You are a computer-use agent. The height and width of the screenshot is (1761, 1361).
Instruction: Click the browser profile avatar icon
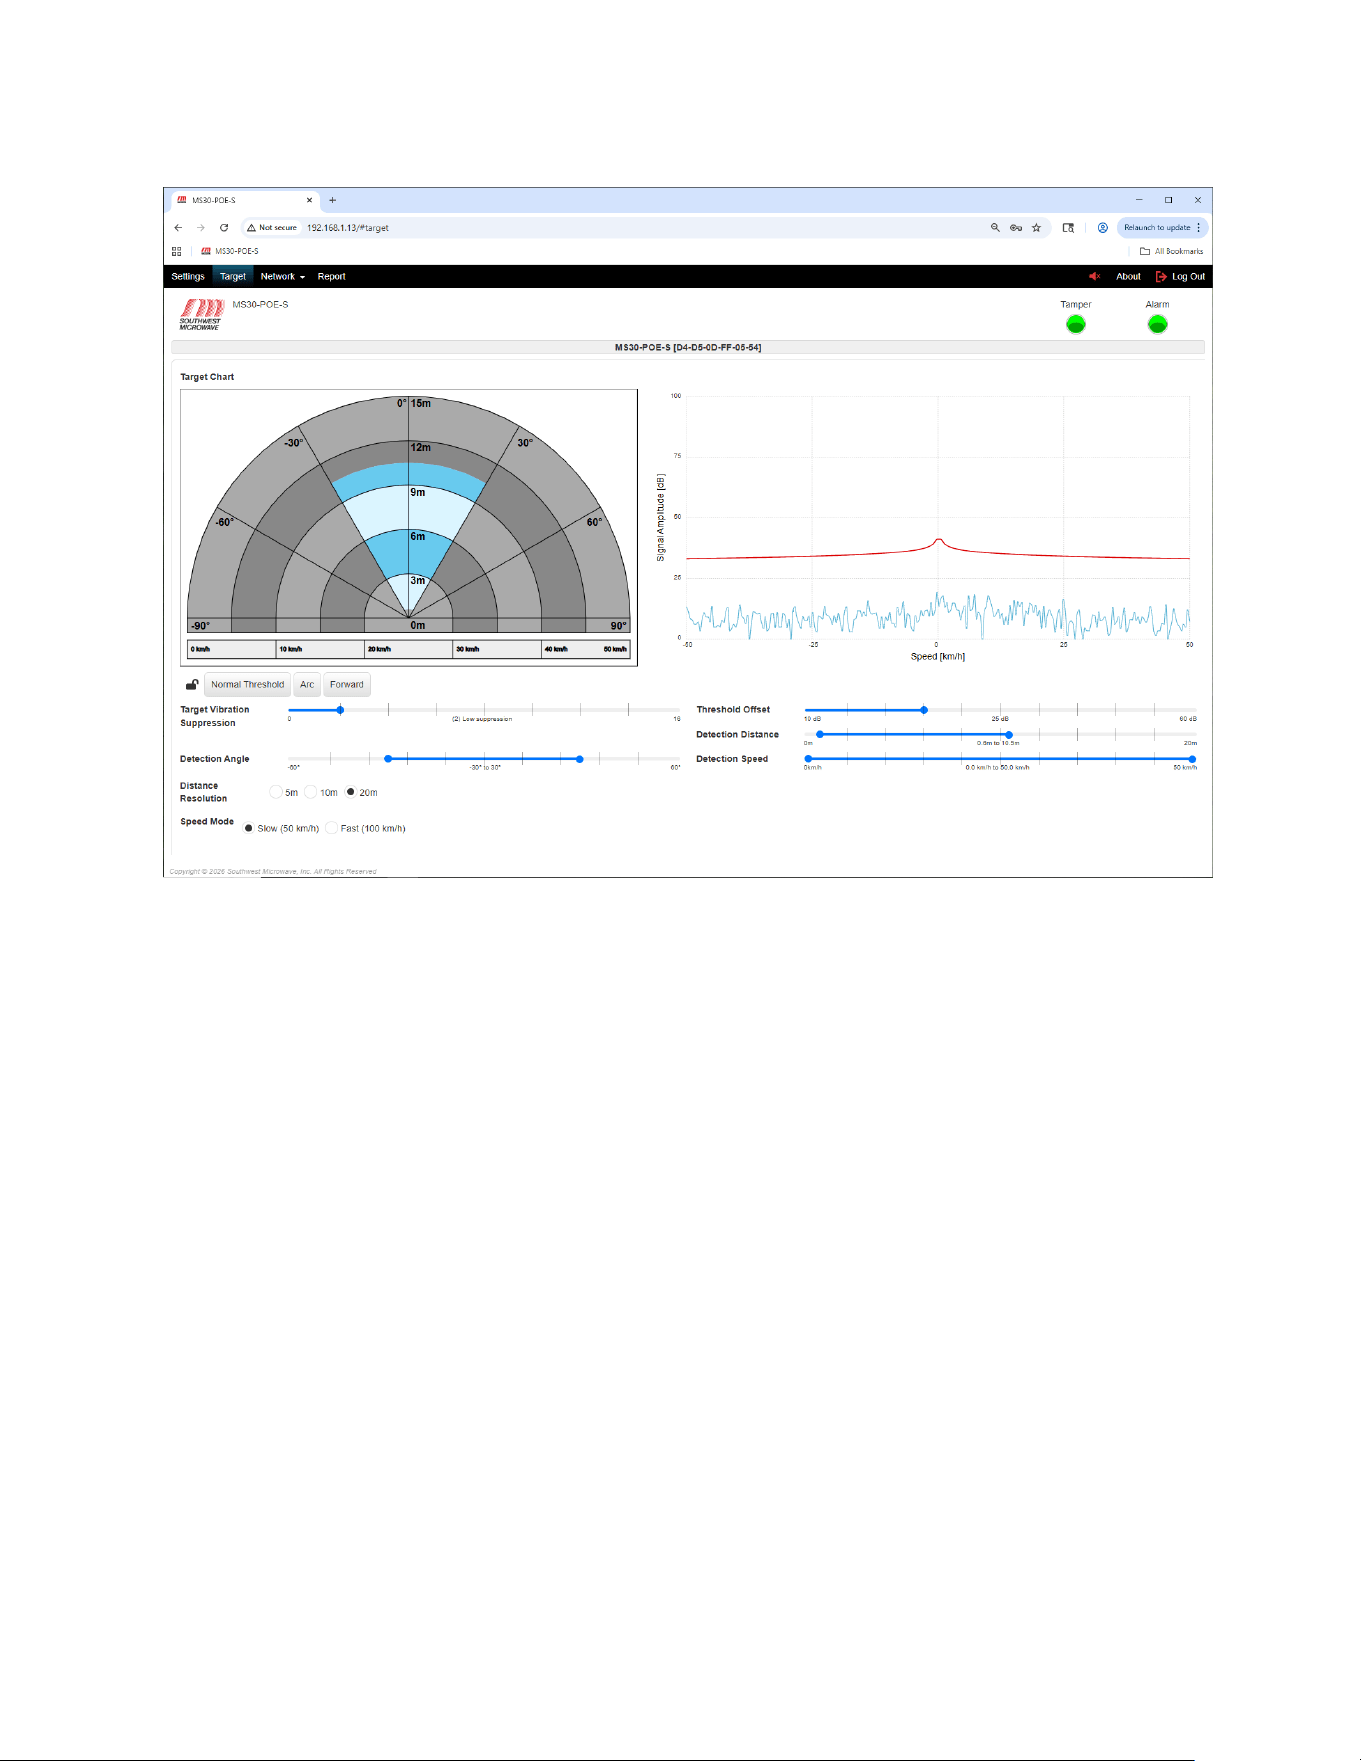pyautogui.click(x=1103, y=228)
